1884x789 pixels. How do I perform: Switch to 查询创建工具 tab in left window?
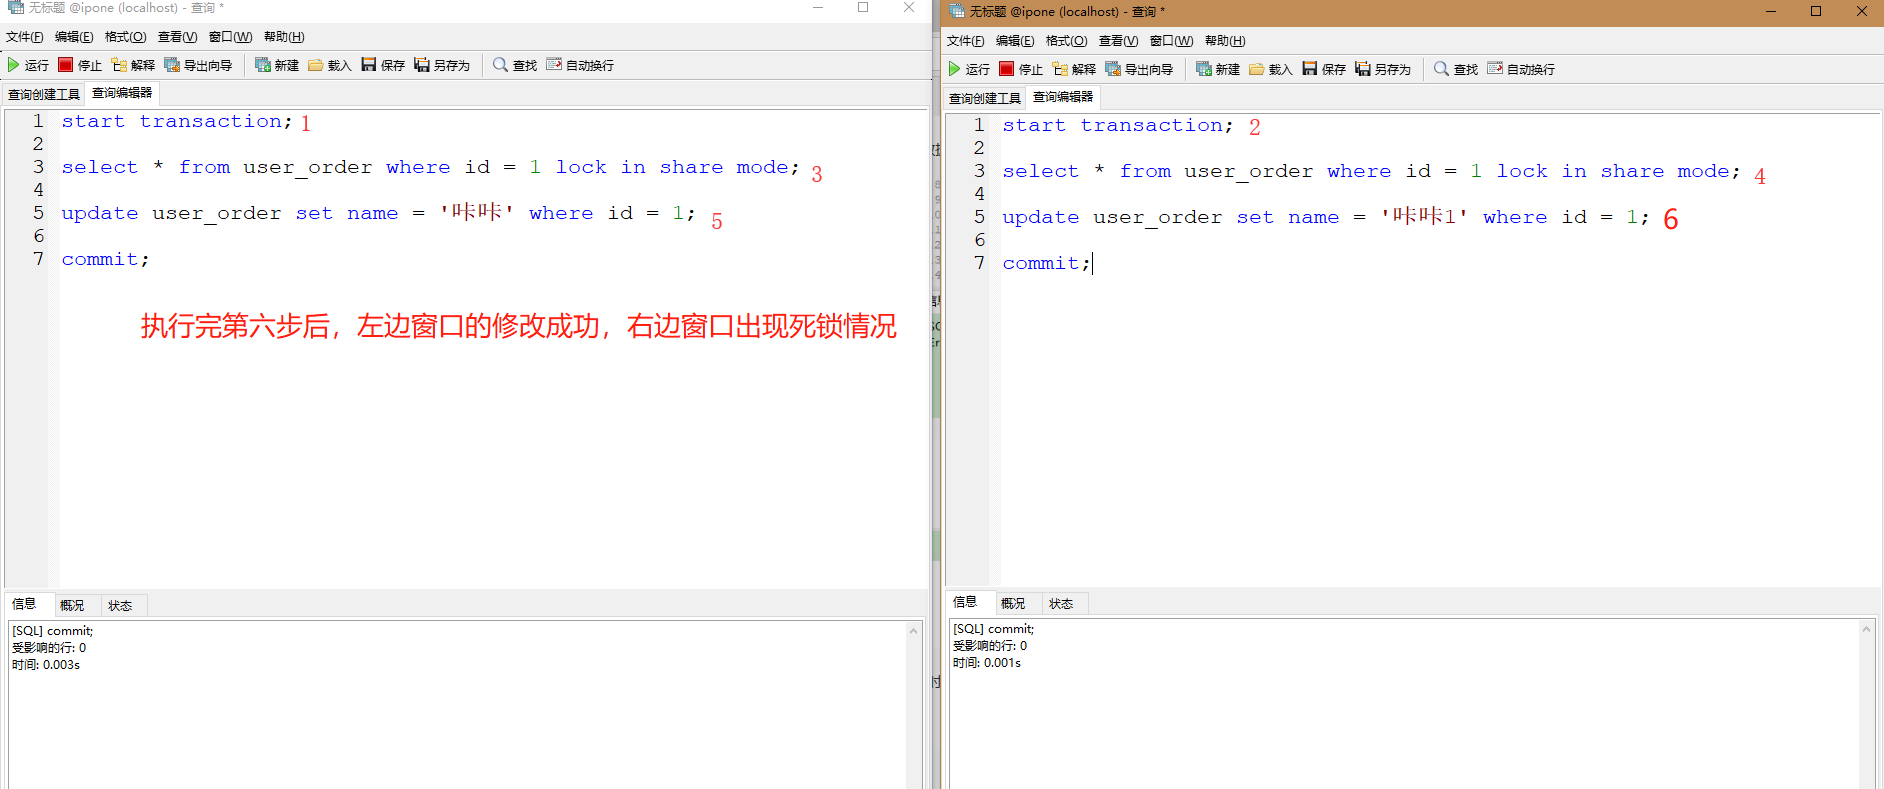pos(44,94)
